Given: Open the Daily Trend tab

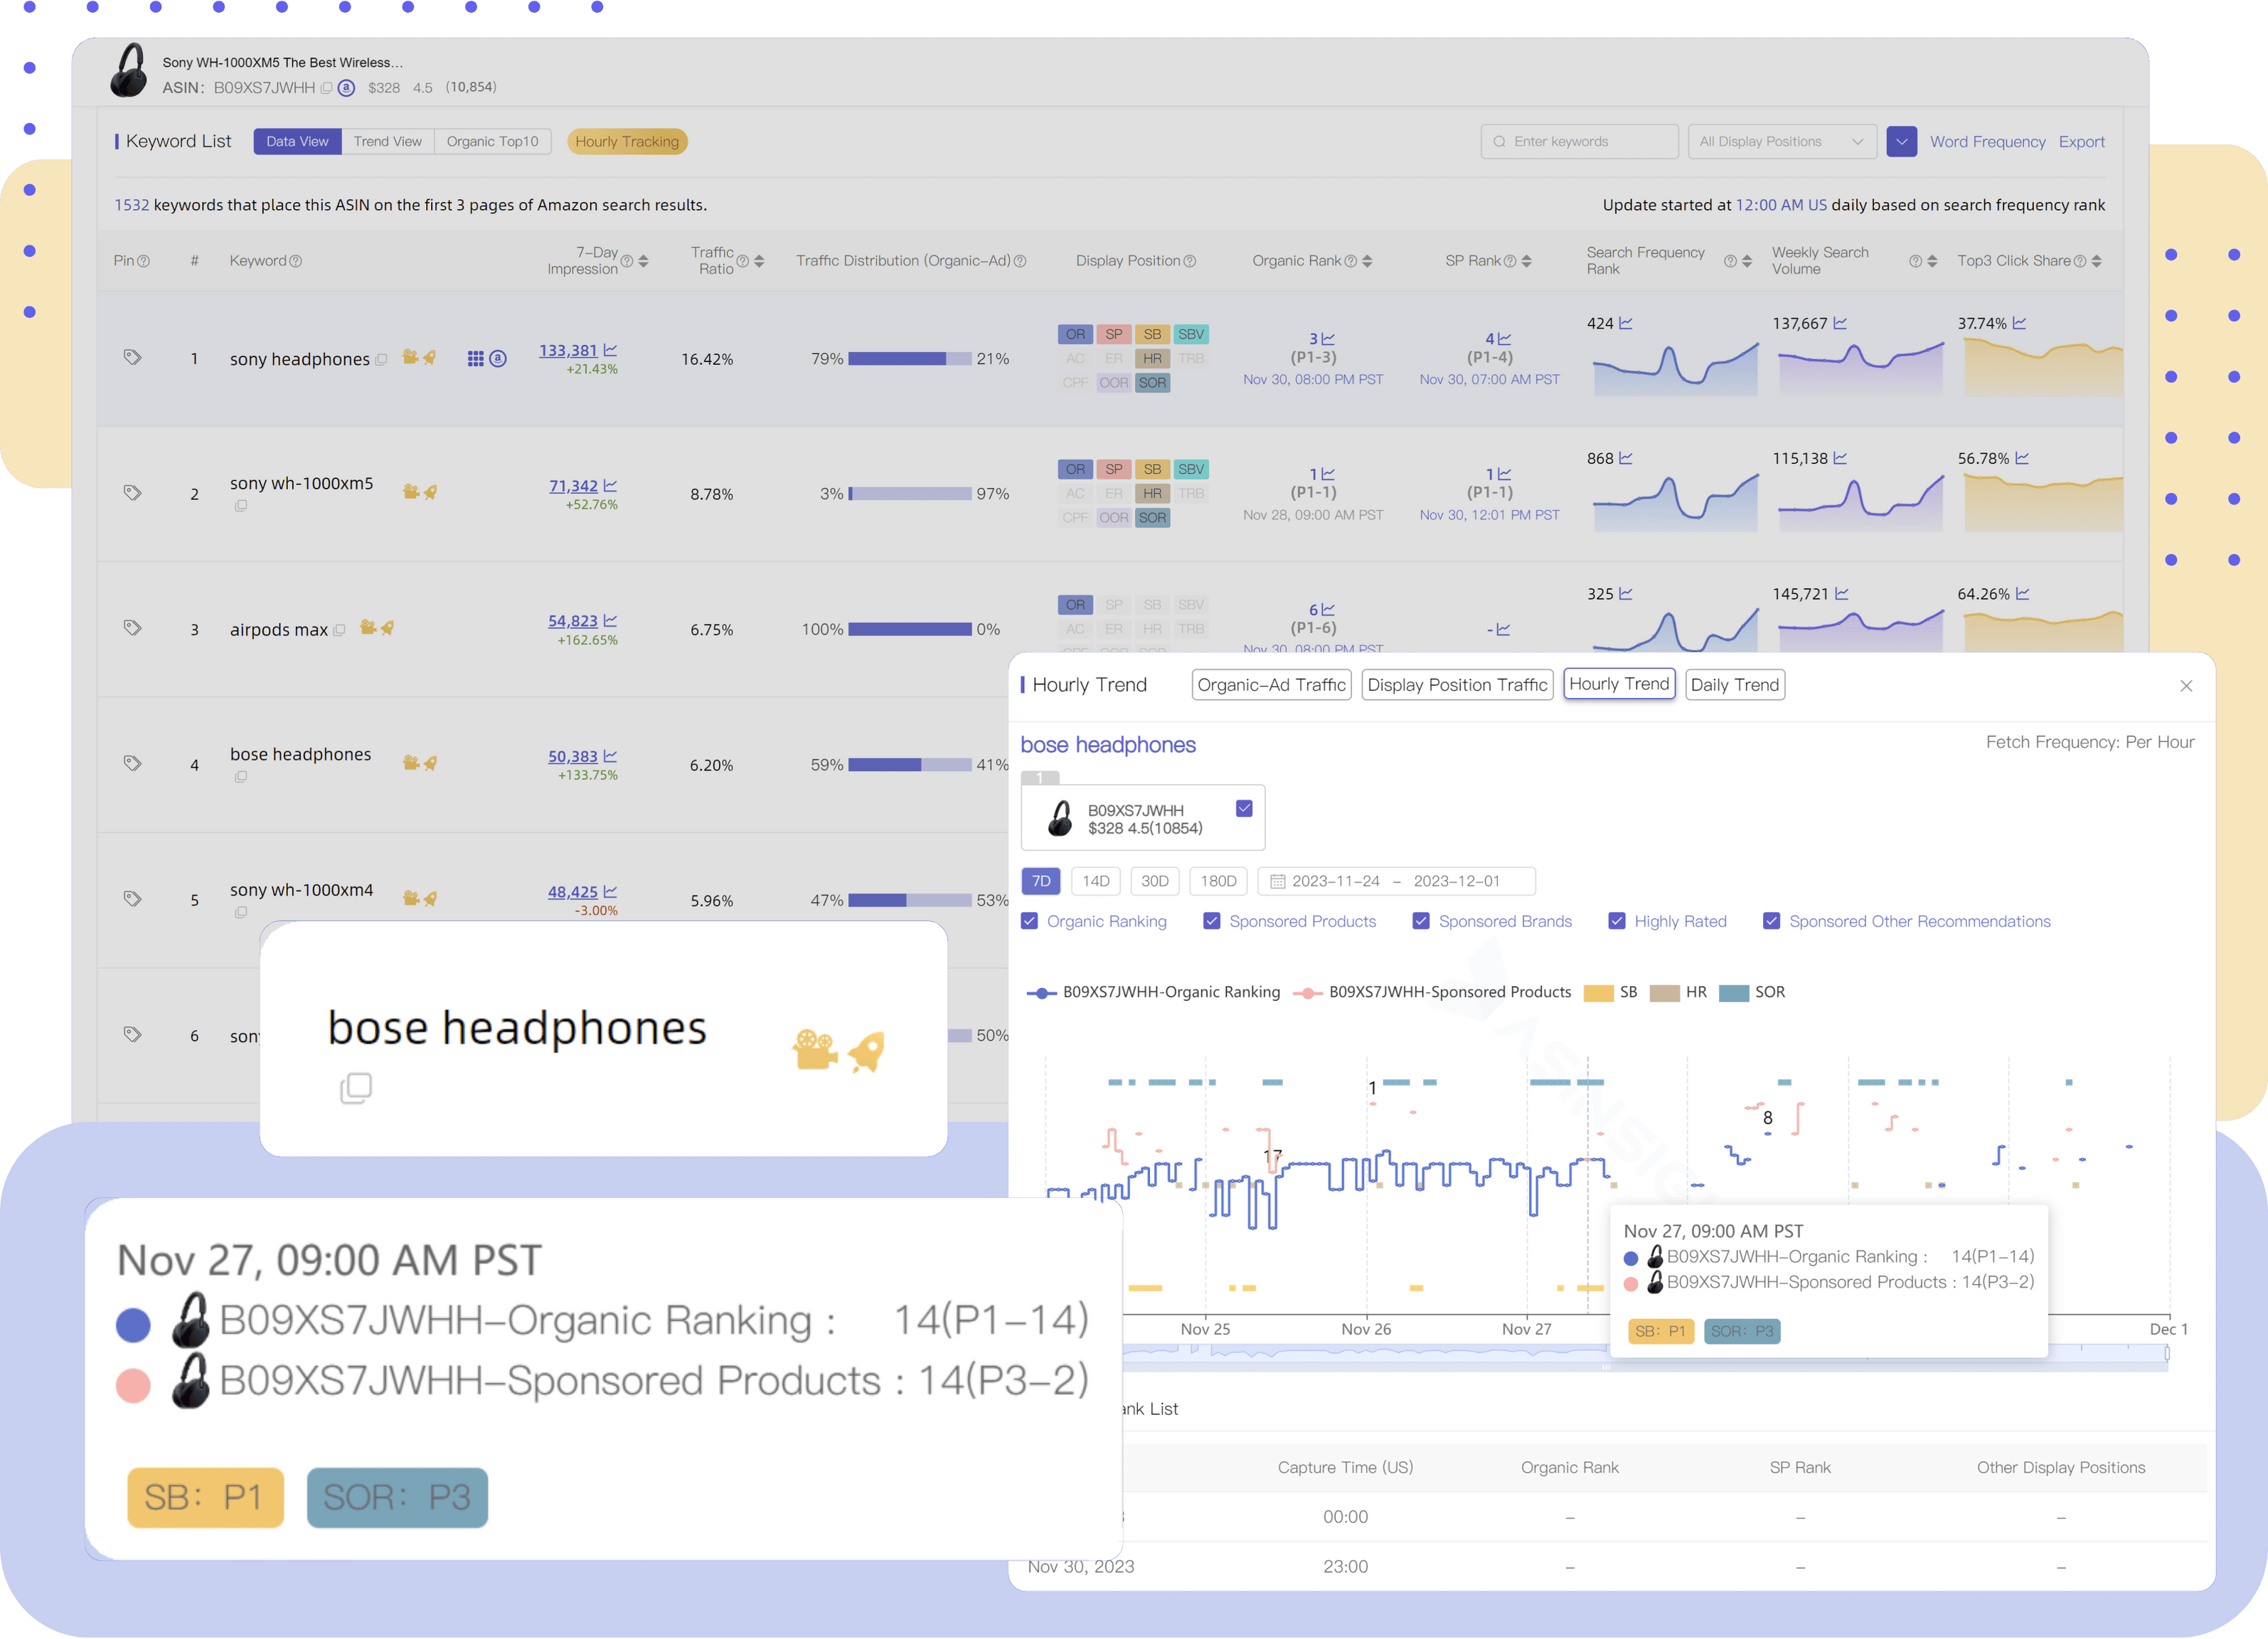Looking at the screenshot, I should pyautogui.click(x=1735, y=685).
